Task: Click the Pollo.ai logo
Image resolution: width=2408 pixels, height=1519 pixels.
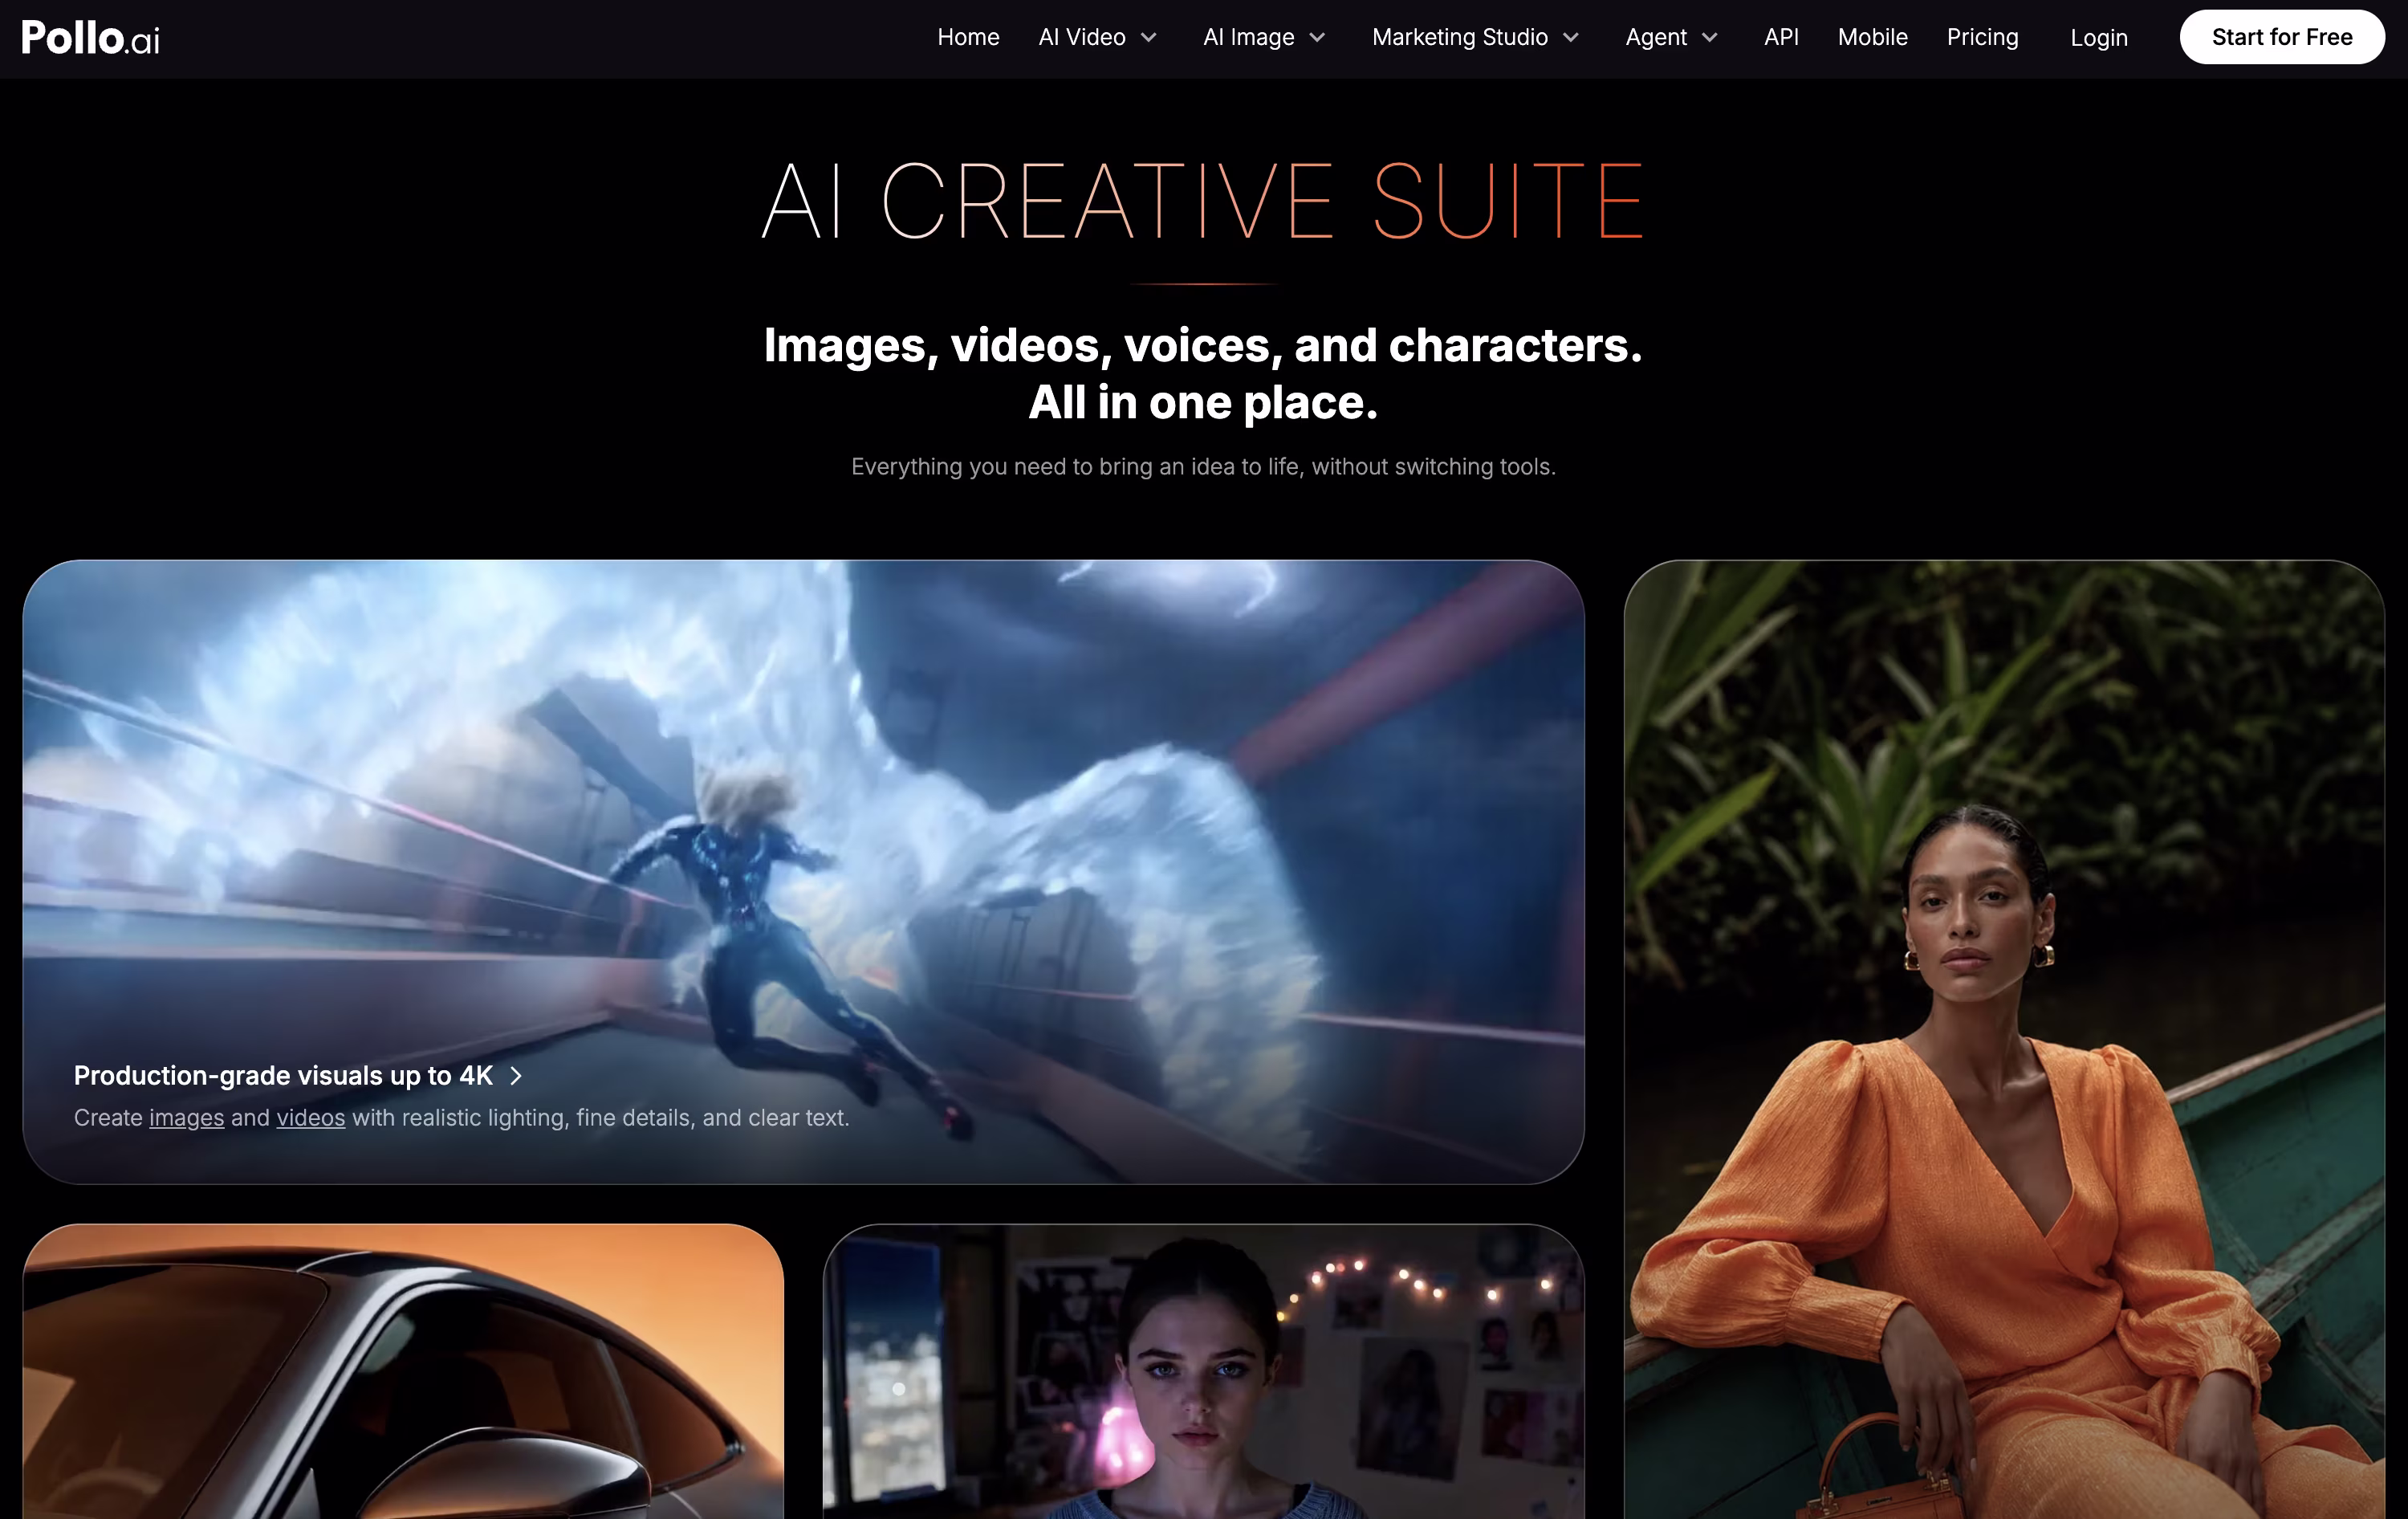Action: point(90,38)
